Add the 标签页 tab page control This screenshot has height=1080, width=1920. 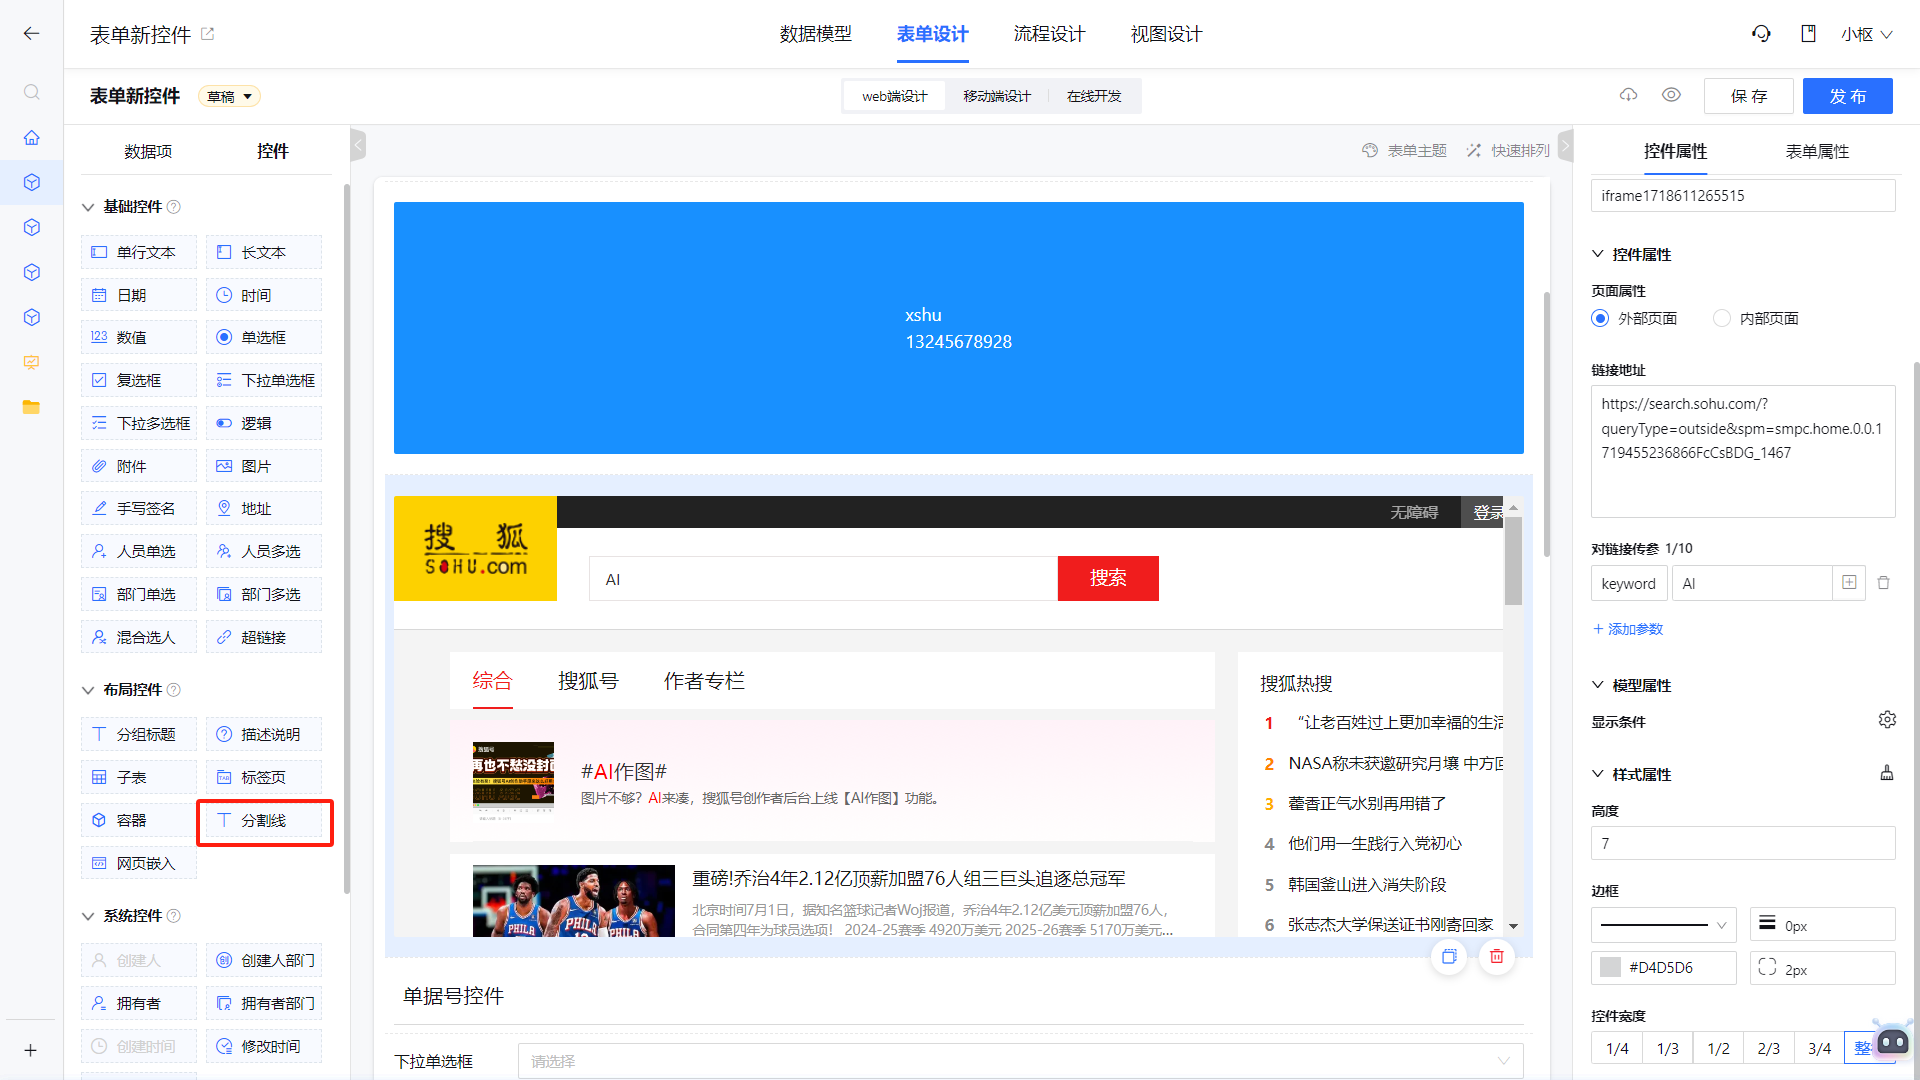coord(264,778)
